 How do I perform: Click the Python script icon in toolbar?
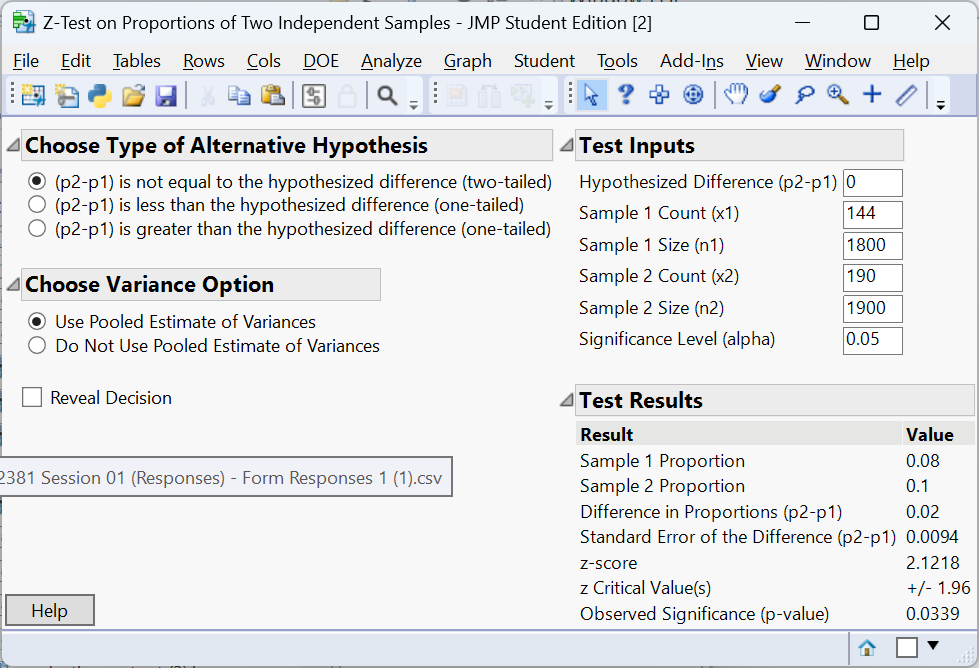[100, 95]
